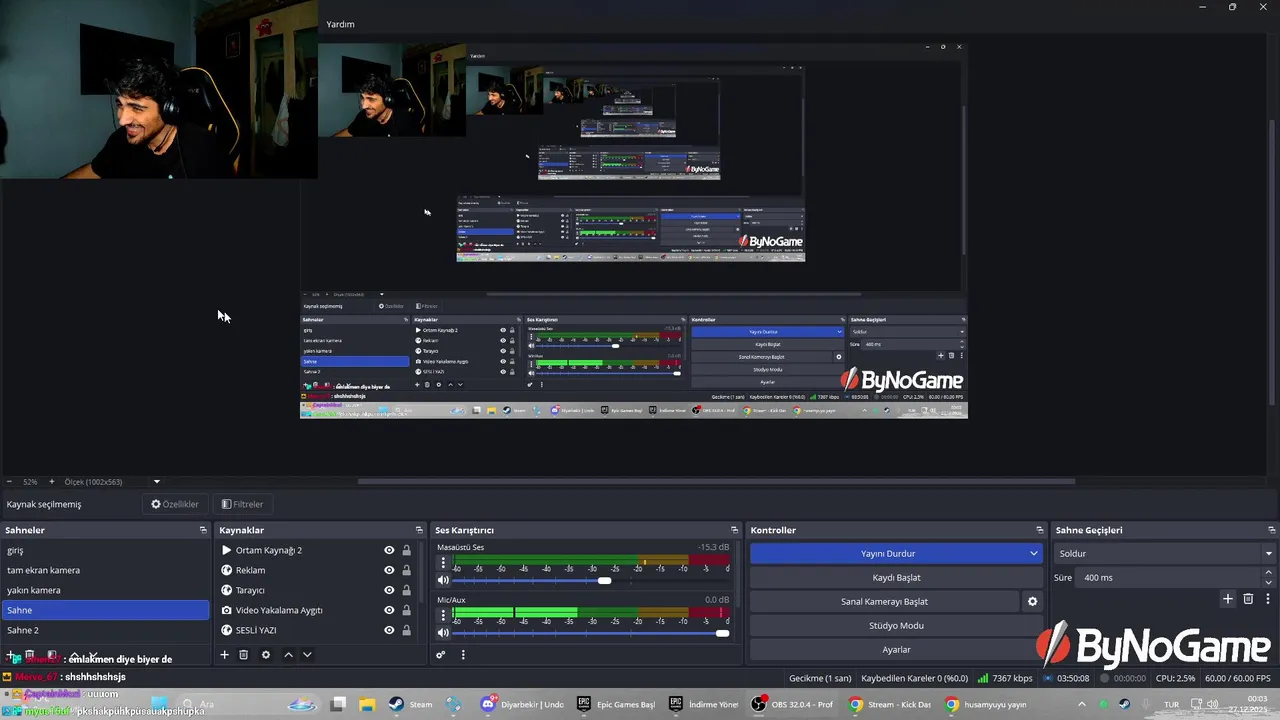Open Mic/Aux three-dot options
This screenshot has width=1280, height=720.
pos(443,615)
